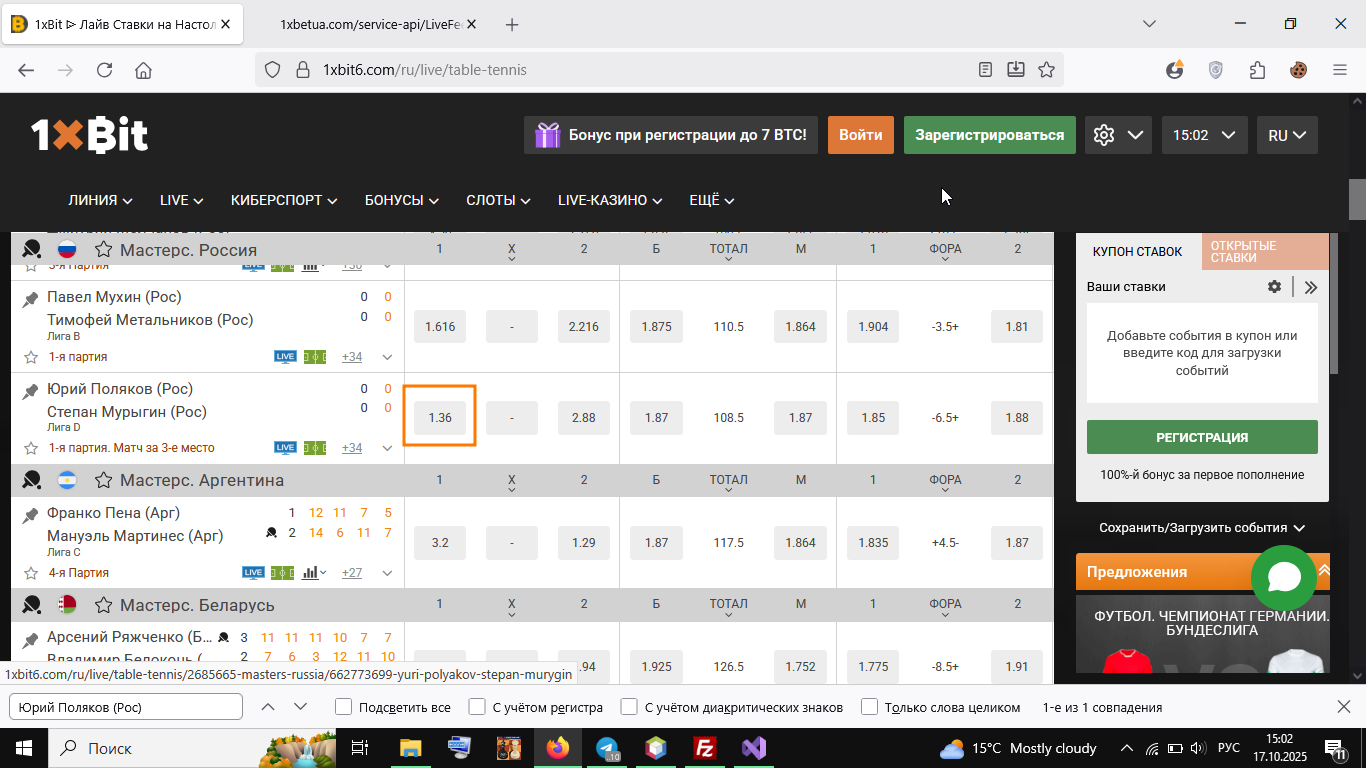1366x768 pixels.
Task: Open live stream for Павел Мухин match
Action: click(x=285, y=357)
